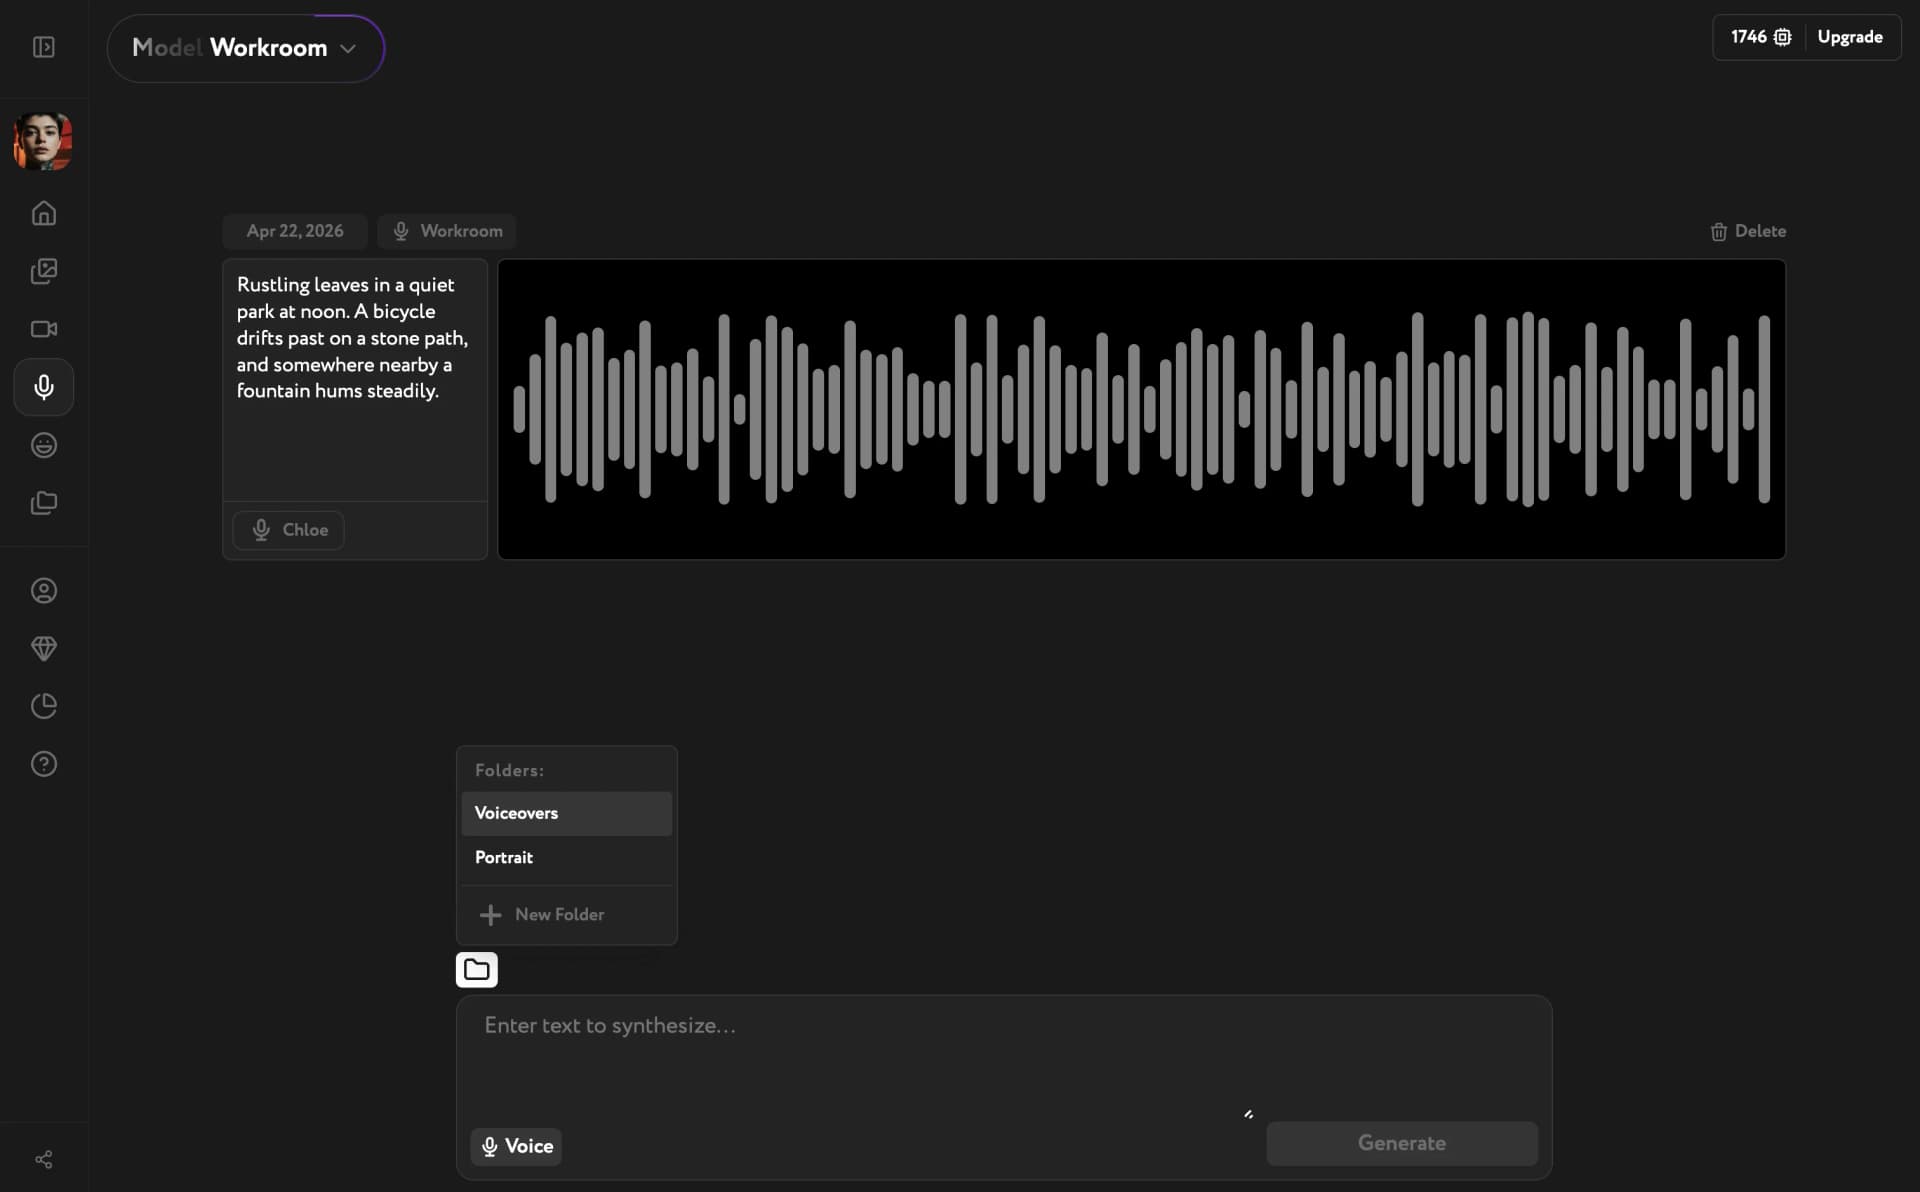Select the microphone voice tool icon
The height and width of the screenshot is (1192, 1920).
point(43,387)
